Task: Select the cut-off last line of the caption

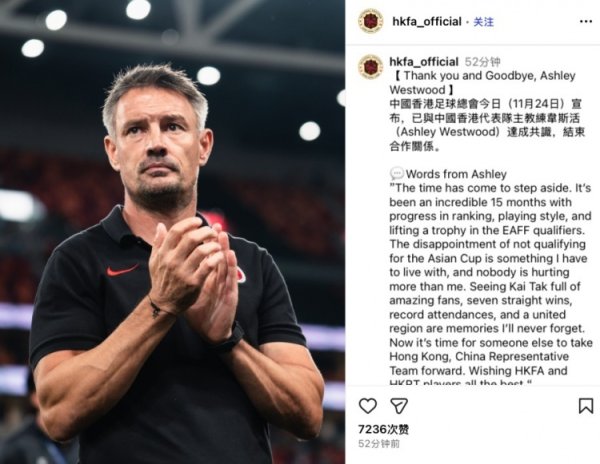Action: (460, 382)
